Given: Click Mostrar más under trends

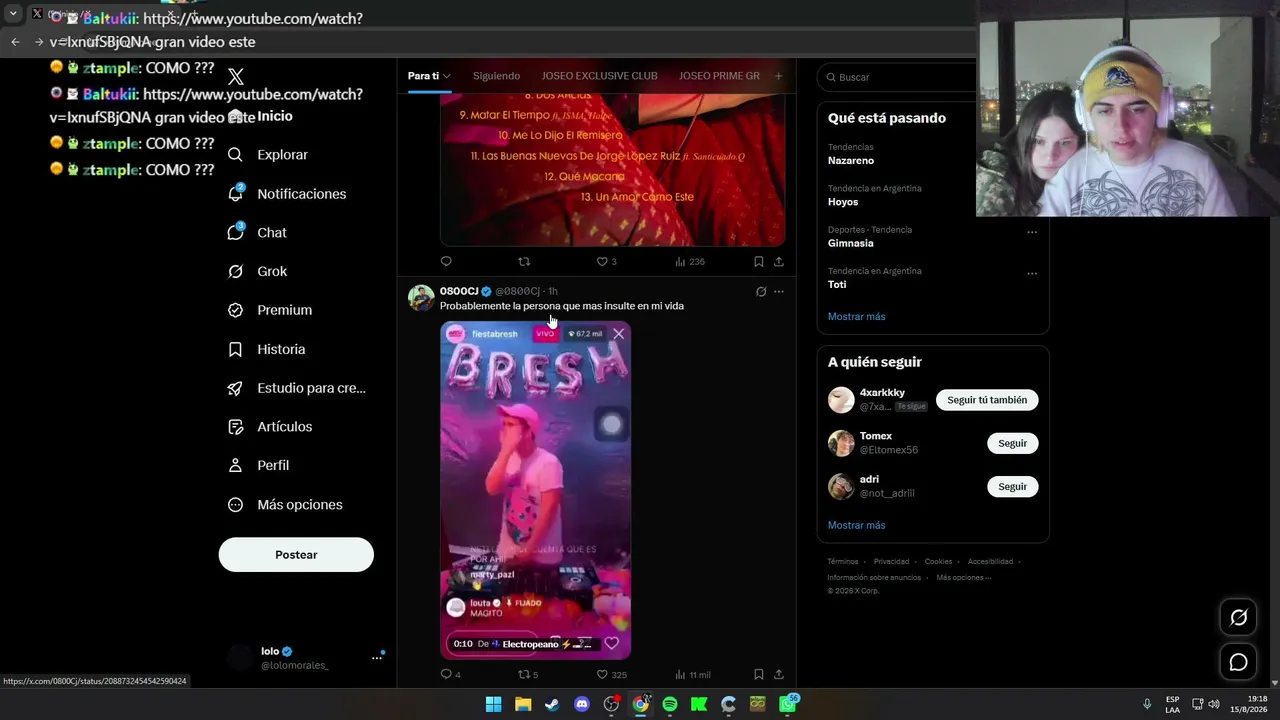Looking at the screenshot, I should (856, 317).
